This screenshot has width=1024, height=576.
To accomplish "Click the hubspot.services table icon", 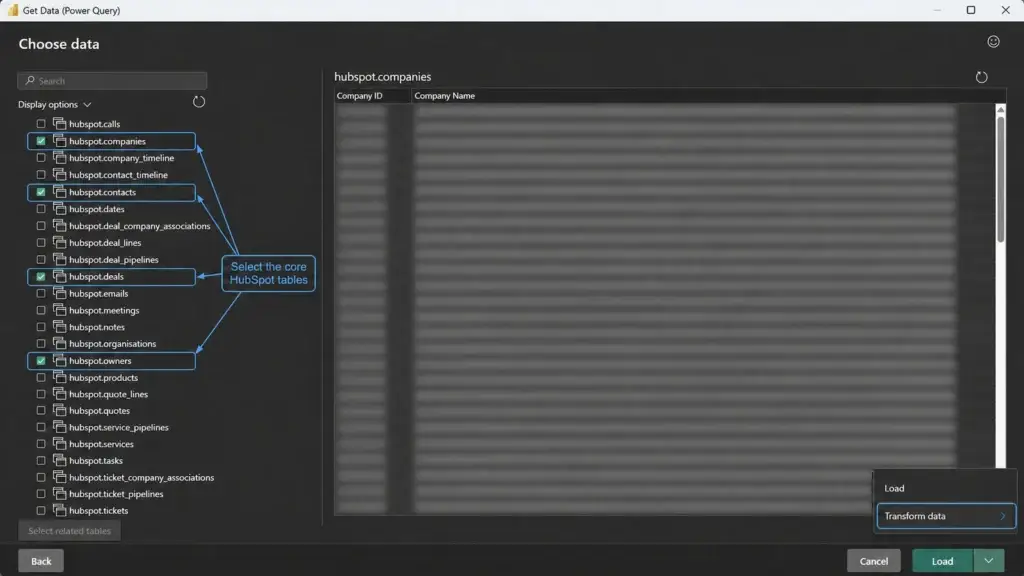I will click(59, 444).
